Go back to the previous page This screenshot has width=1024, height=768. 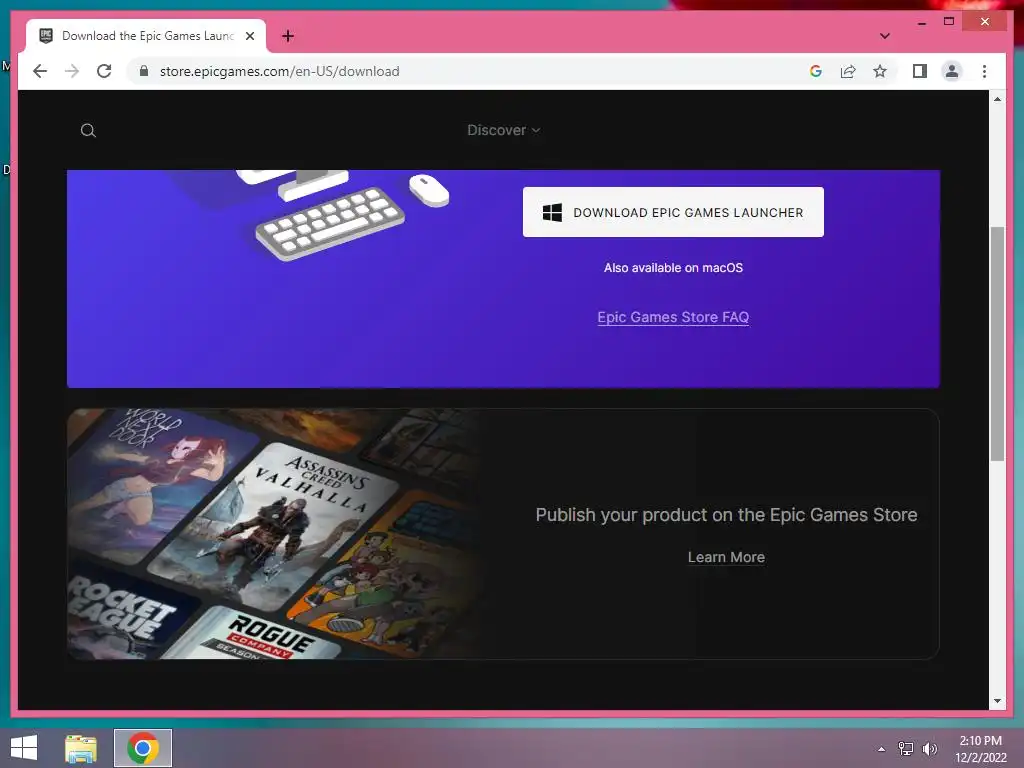40,71
